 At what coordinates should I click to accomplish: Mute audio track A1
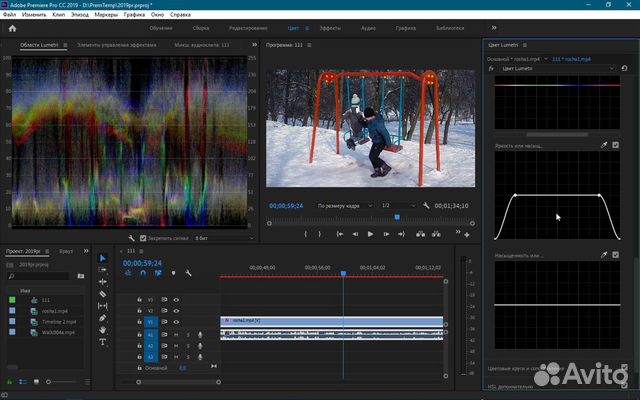click(176, 334)
